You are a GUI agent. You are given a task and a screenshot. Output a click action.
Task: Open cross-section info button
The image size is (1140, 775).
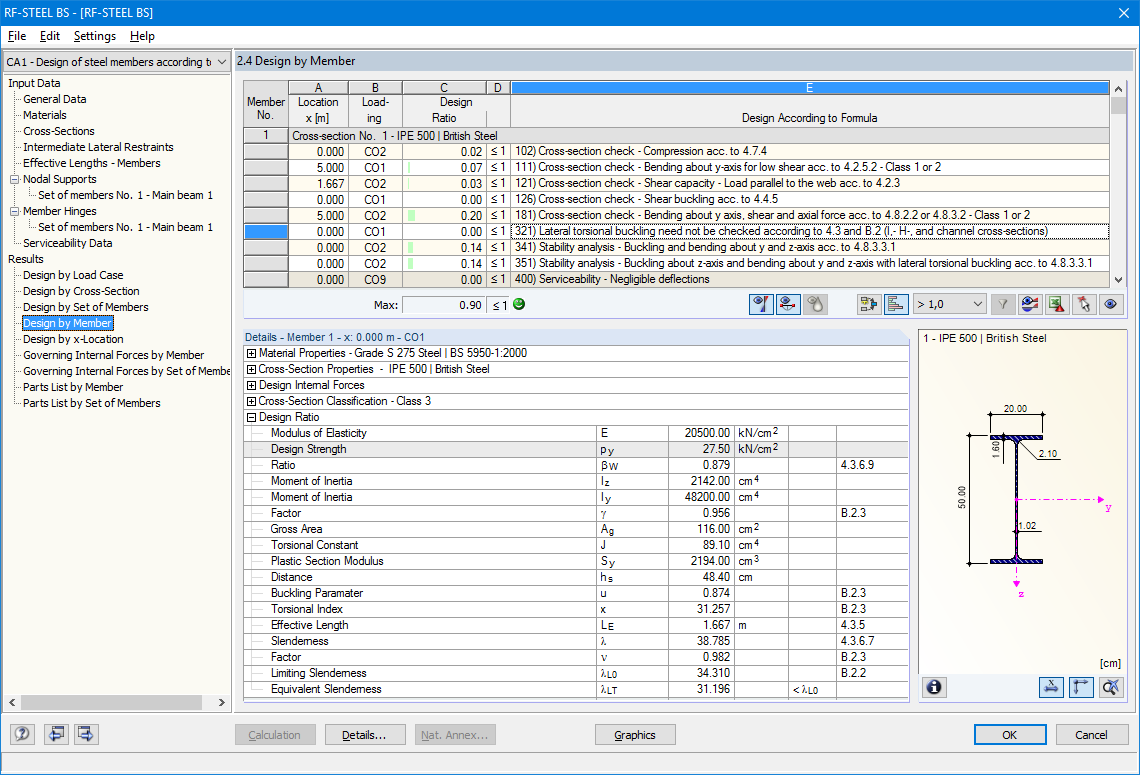[935, 687]
